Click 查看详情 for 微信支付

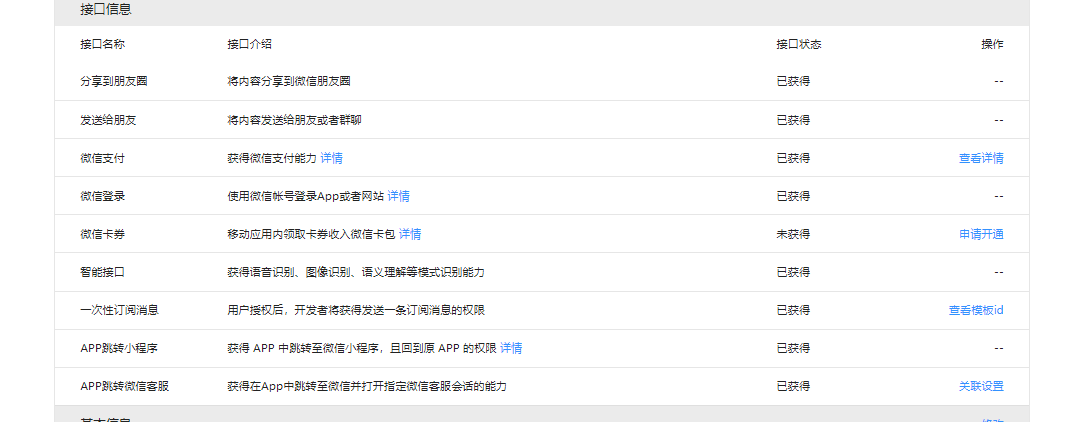click(x=981, y=158)
